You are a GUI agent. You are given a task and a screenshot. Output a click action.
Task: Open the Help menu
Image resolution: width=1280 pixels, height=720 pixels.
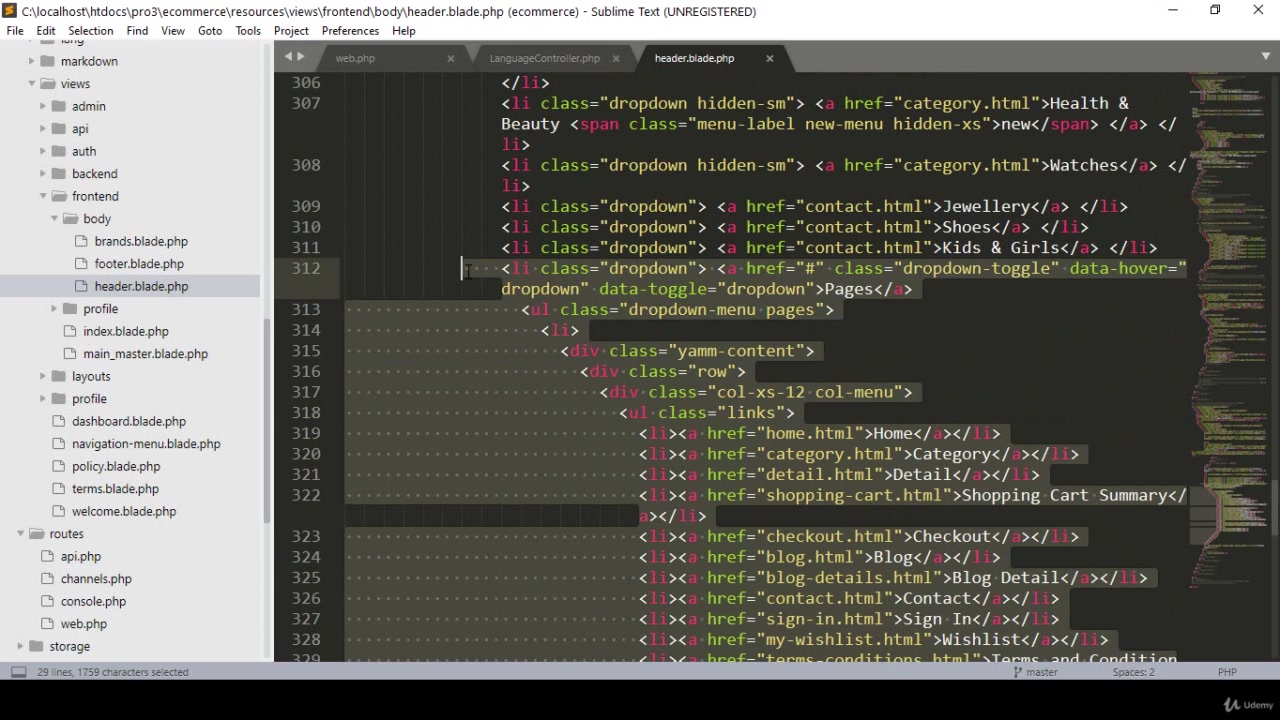pyautogui.click(x=404, y=31)
